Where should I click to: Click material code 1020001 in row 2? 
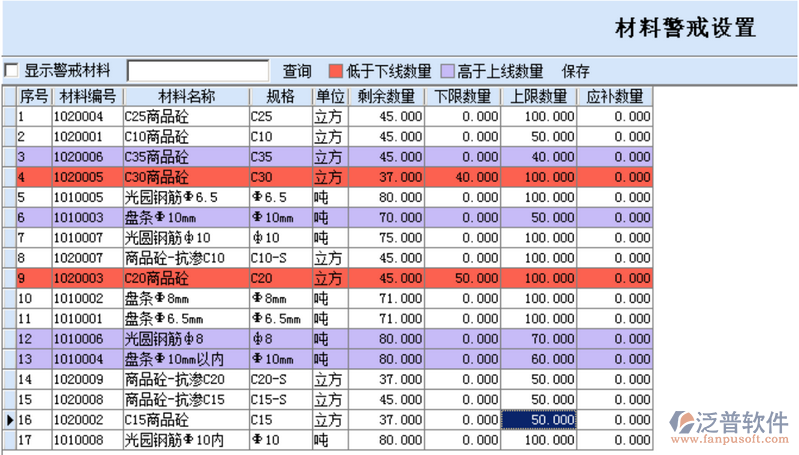coord(88,137)
